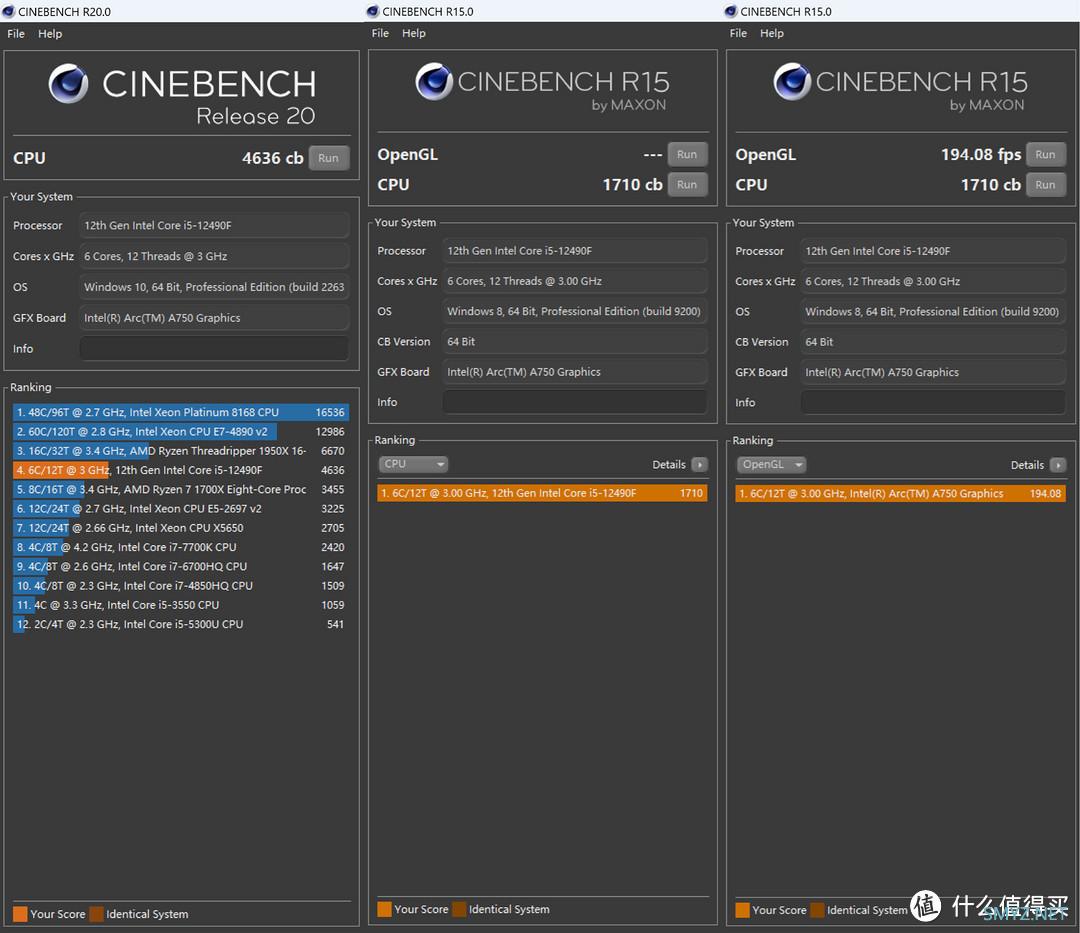Open the File menu in Cinebench R20 window
This screenshot has height=933, width=1080.
[16, 34]
